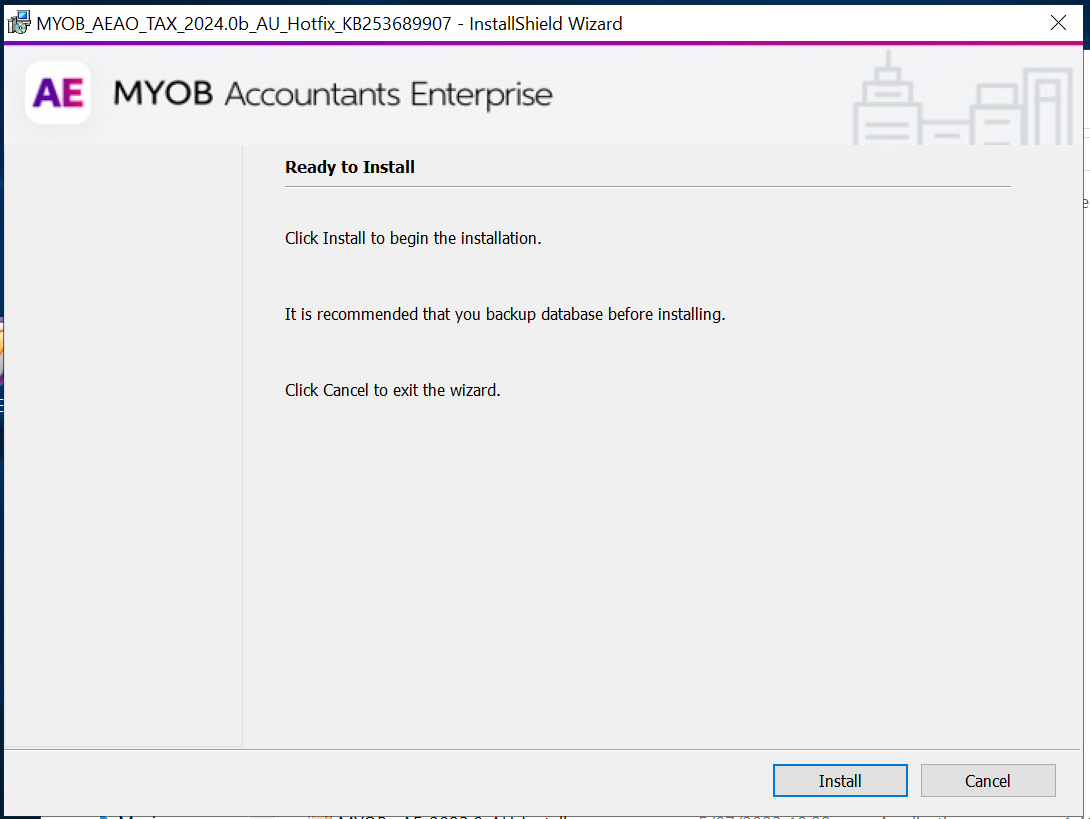Click the purple line under the title bar
The height and width of the screenshot is (819, 1090).
545,44
